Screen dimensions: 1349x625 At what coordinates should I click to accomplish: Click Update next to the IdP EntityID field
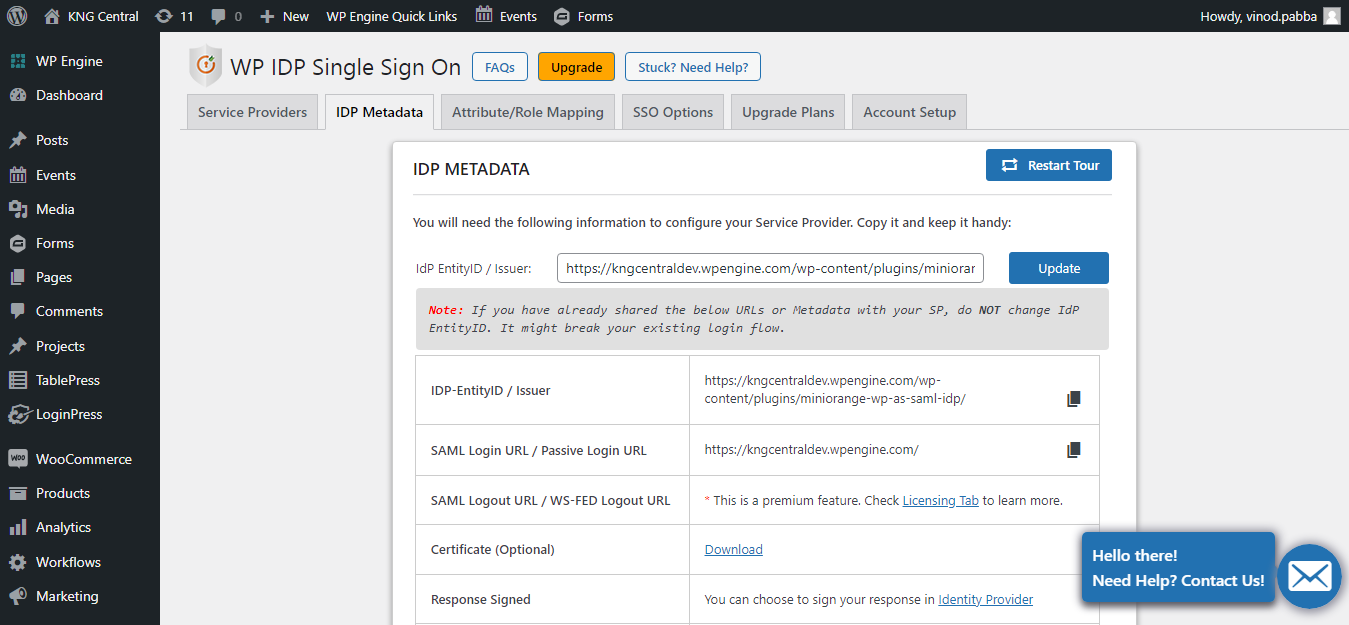[x=1059, y=268]
